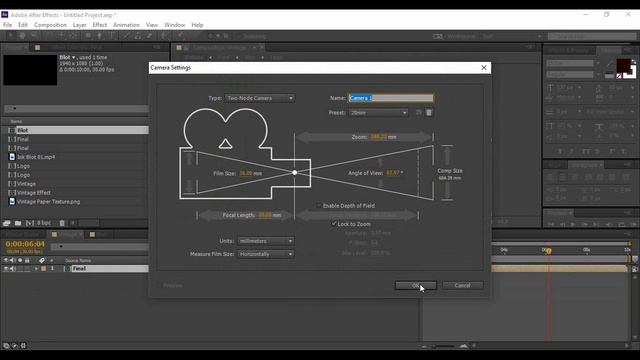Delete selected project item with trash icon
Viewport: 640px width, 360px height.
click(x=62, y=223)
